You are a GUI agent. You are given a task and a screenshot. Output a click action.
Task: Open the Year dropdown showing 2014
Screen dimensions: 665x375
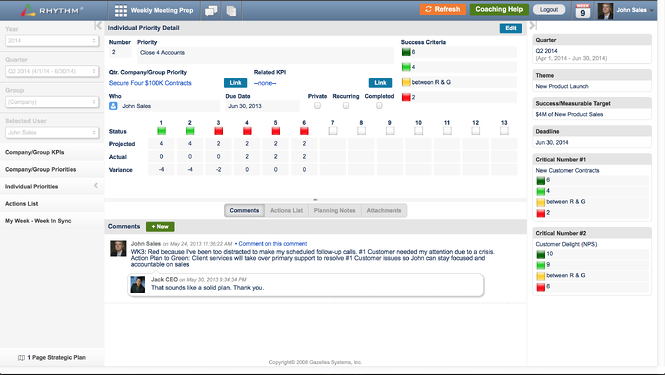[x=52, y=41]
